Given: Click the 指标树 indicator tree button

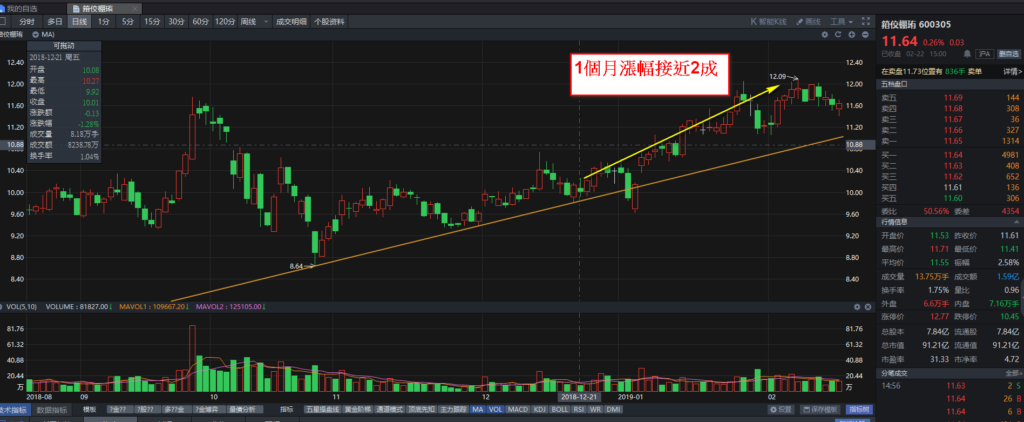Looking at the screenshot, I should tap(859, 410).
